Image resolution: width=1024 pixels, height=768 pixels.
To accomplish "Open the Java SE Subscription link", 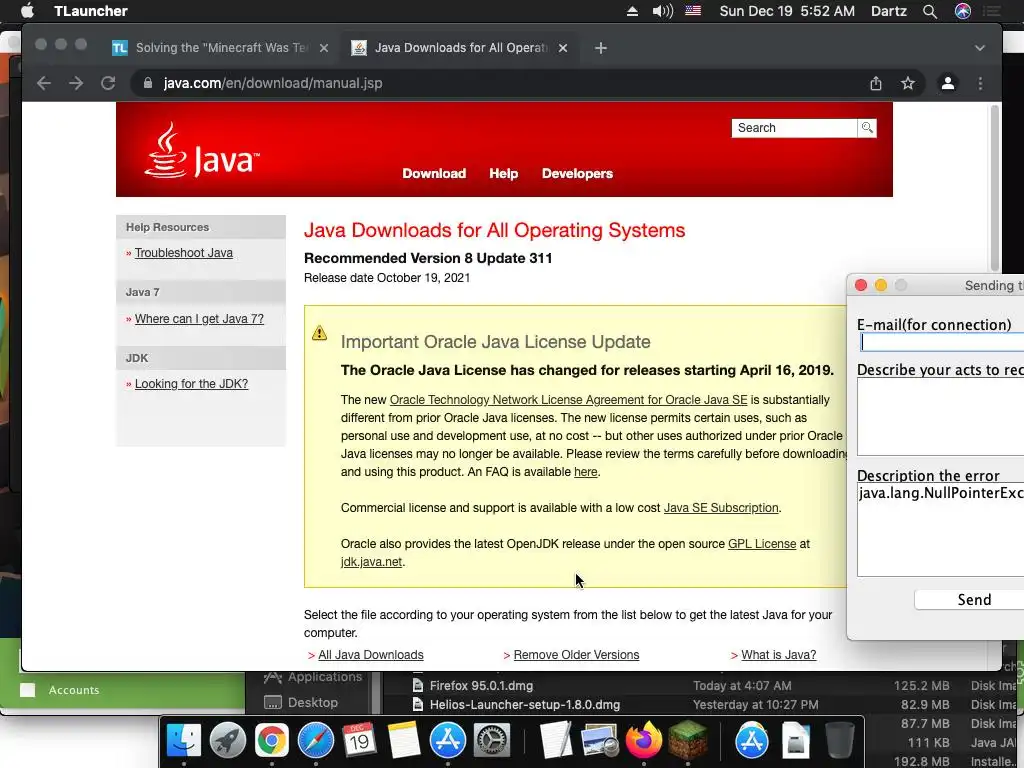I will point(721,507).
